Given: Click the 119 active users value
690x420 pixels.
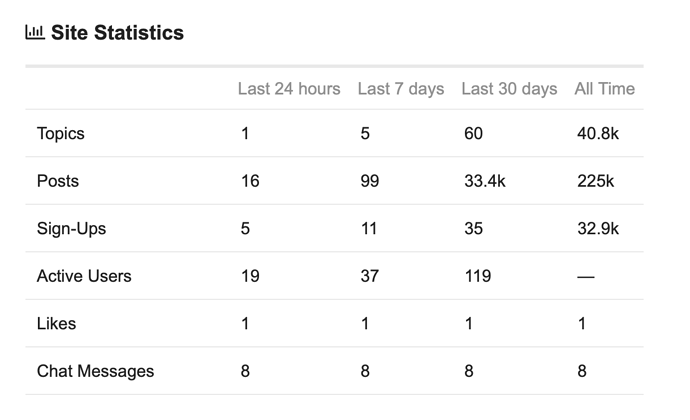Looking at the screenshot, I should 477,276.
